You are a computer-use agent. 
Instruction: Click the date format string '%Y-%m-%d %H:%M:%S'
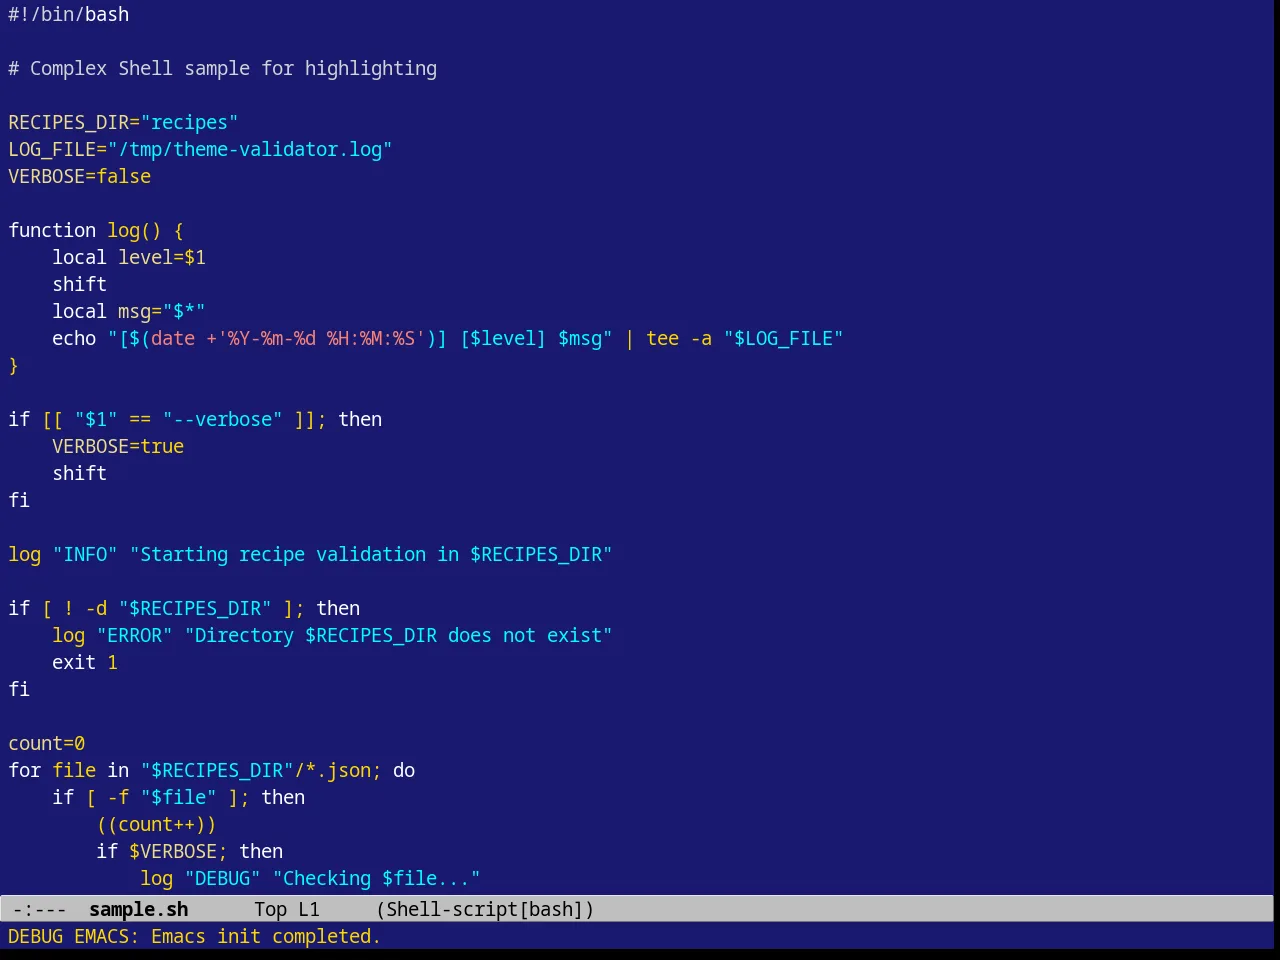[x=321, y=338]
